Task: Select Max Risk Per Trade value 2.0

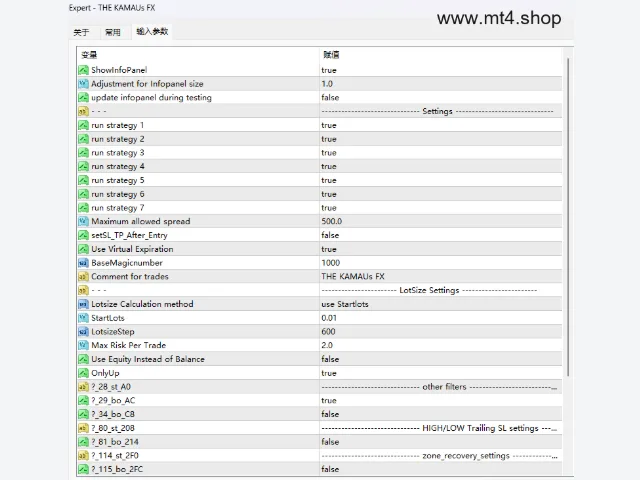Action: click(327, 345)
